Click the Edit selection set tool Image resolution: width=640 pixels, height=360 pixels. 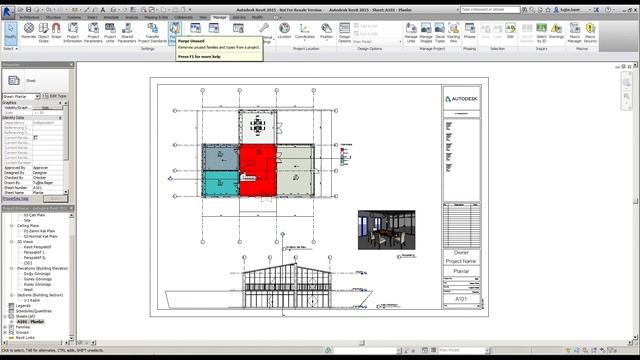pyautogui.click(x=510, y=31)
